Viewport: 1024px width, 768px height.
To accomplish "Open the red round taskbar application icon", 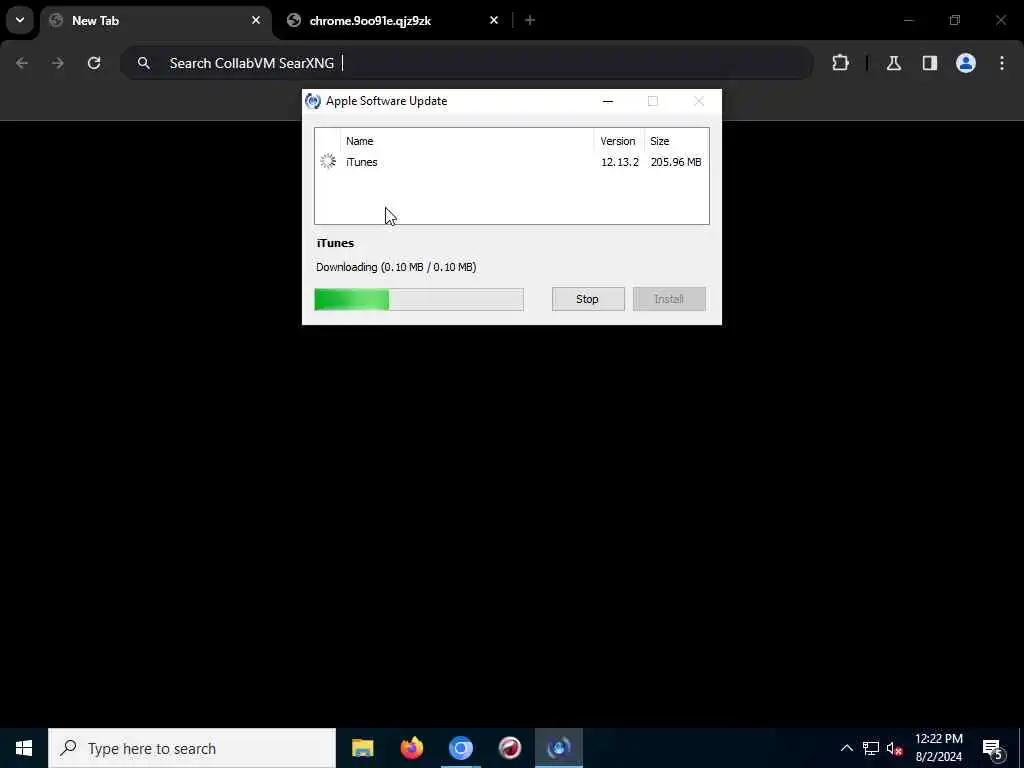I will pos(509,748).
